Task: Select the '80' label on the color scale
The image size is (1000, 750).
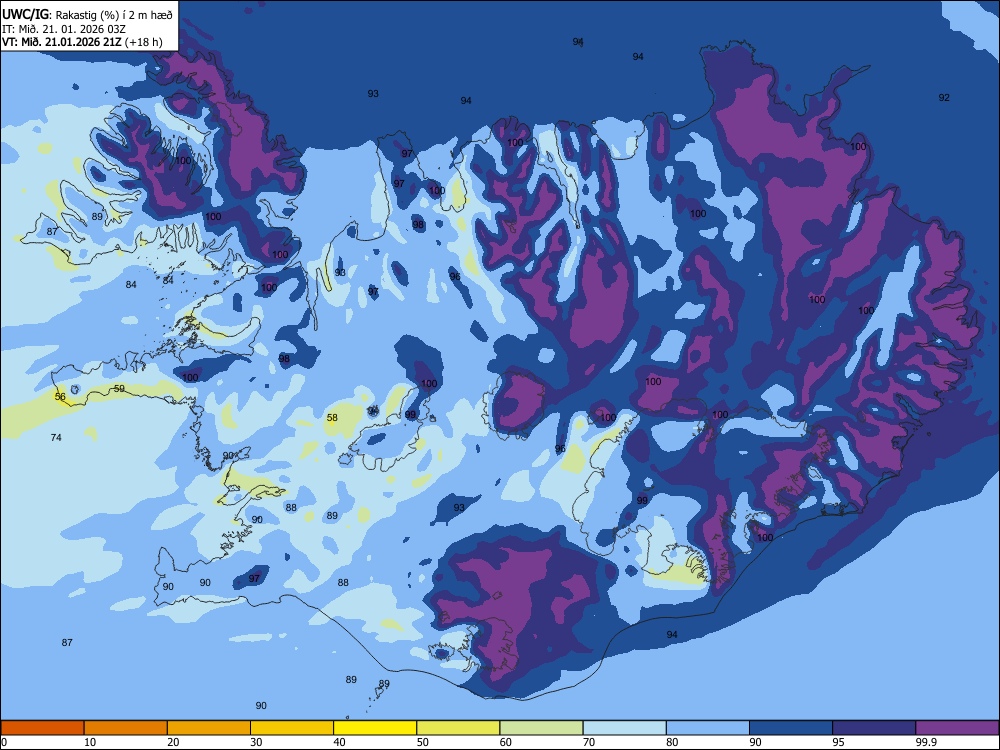Action: (672, 742)
